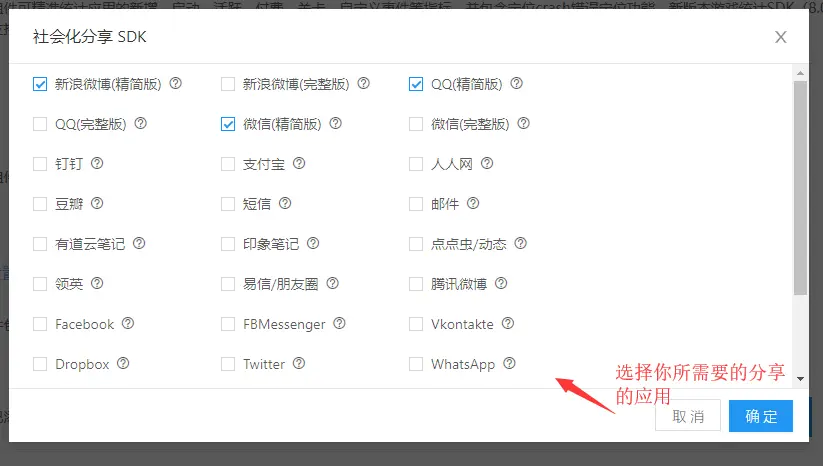Enable the 微信(完整版) checkbox

416,124
